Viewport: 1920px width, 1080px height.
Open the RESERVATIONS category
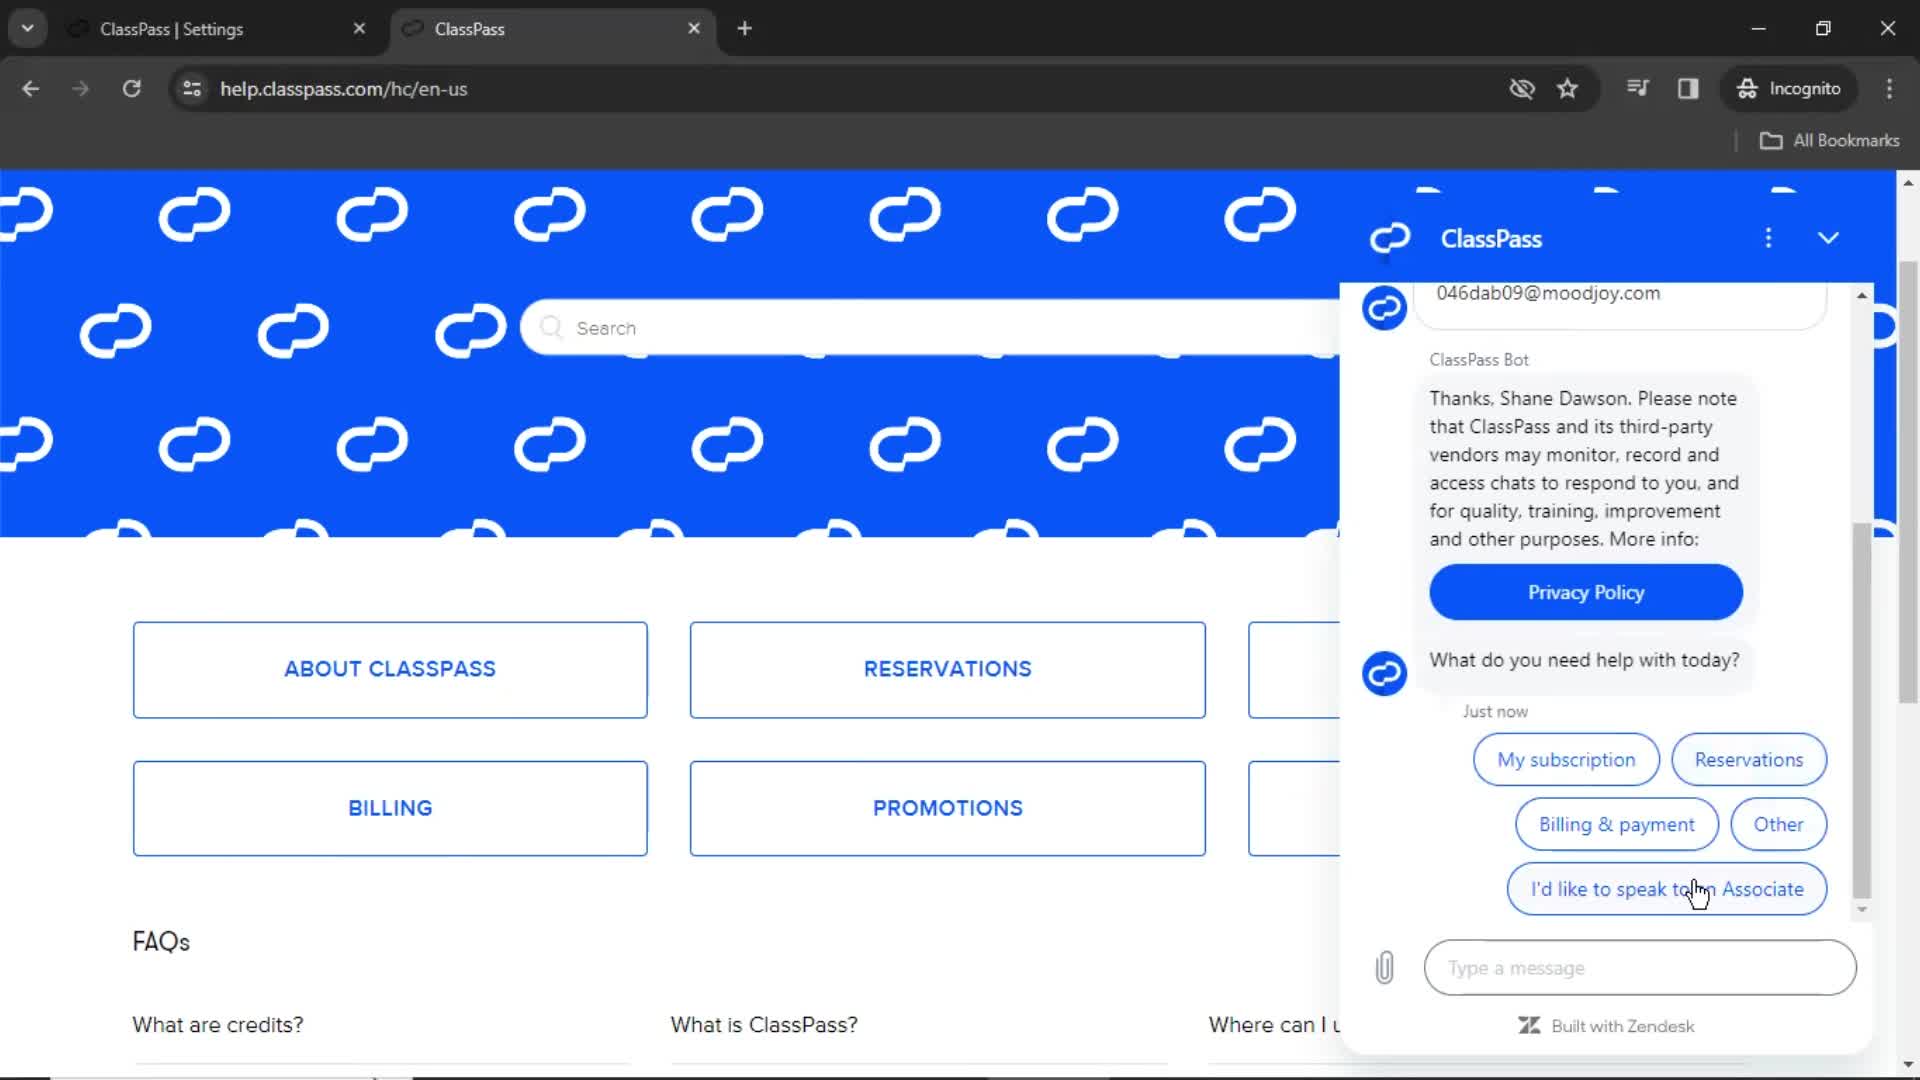pyautogui.click(x=947, y=669)
